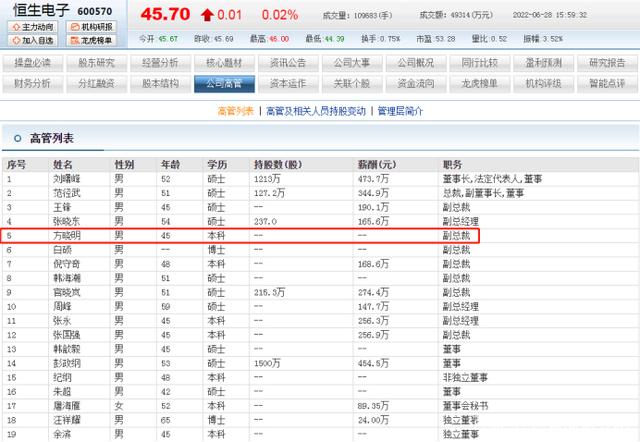Go to the 资讯公告 tab
Image resolution: width=640 pixels, height=442 pixels.
(288, 63)
